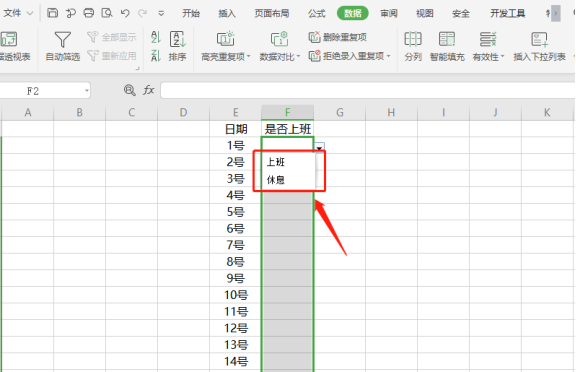The height and width of the screenshot is (372, 576).
Task: Open the Name Box dropdown arrow
Action: (87, 91)
